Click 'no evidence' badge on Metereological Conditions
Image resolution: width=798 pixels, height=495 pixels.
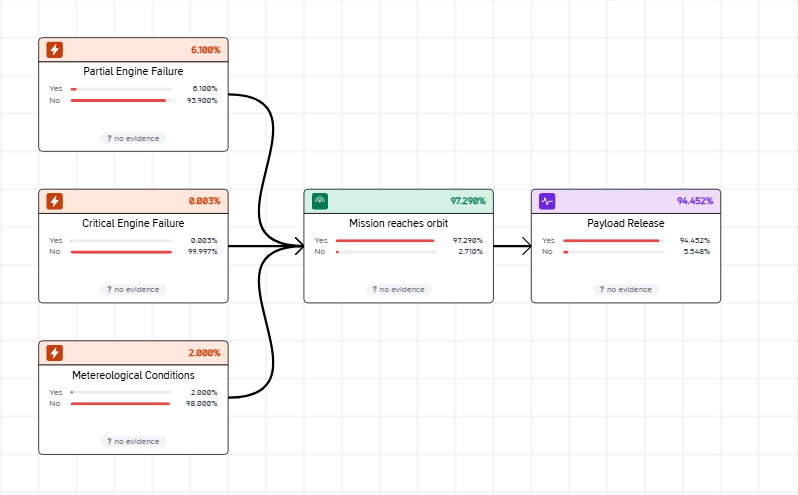[x=133, y=442]
